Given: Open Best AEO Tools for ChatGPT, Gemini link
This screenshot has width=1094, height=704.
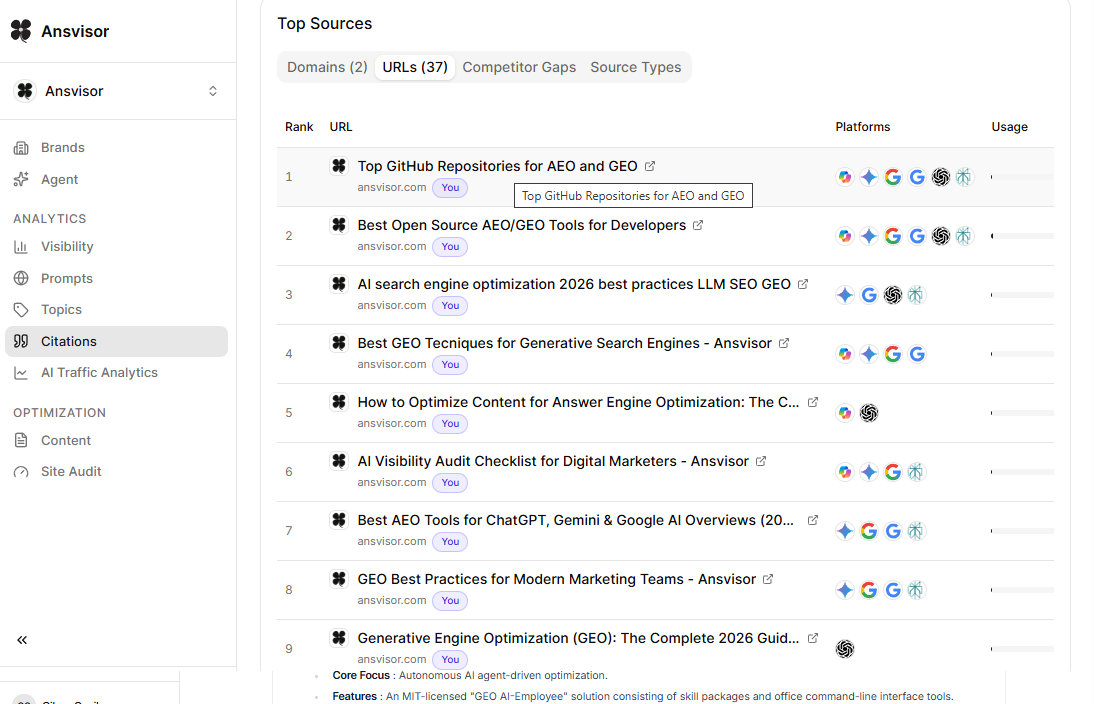Looking at the screenshot, I should (576, 520).
